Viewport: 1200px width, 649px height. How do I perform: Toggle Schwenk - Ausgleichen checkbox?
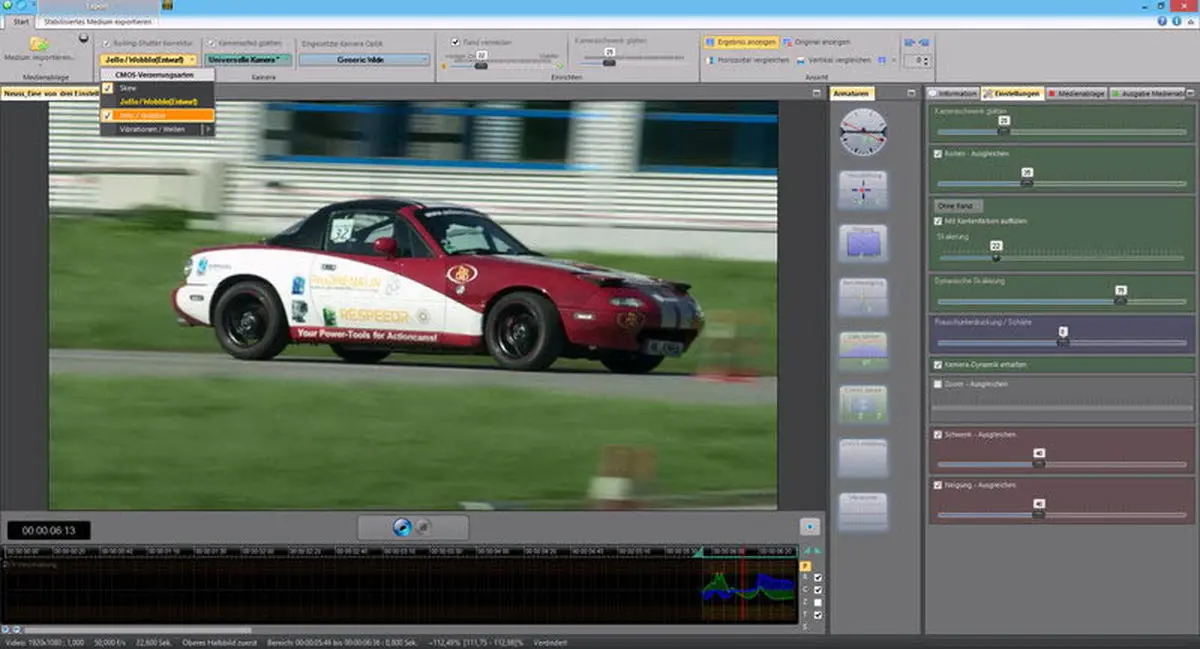[x=937, y=435]
